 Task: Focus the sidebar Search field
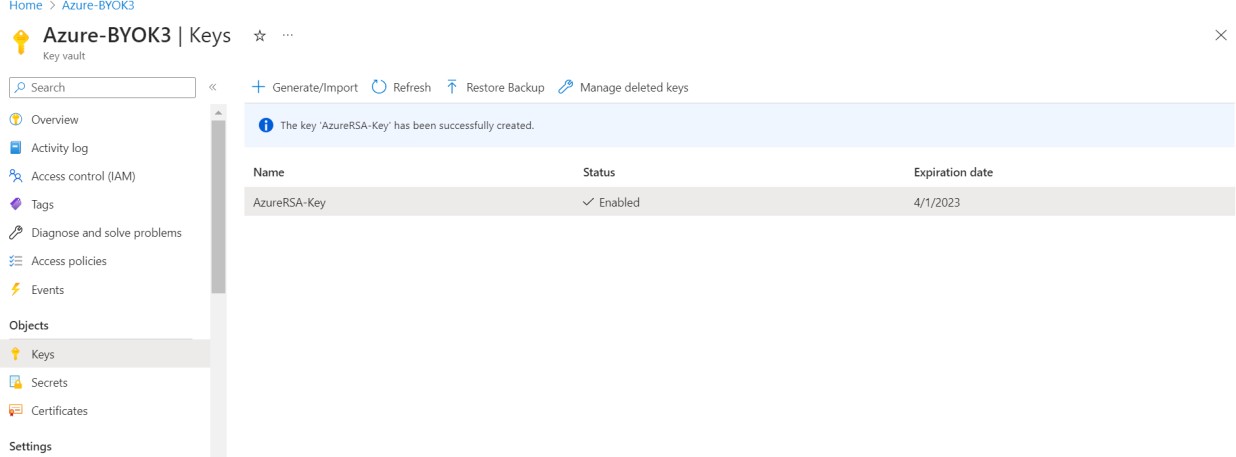coord(102,88)
